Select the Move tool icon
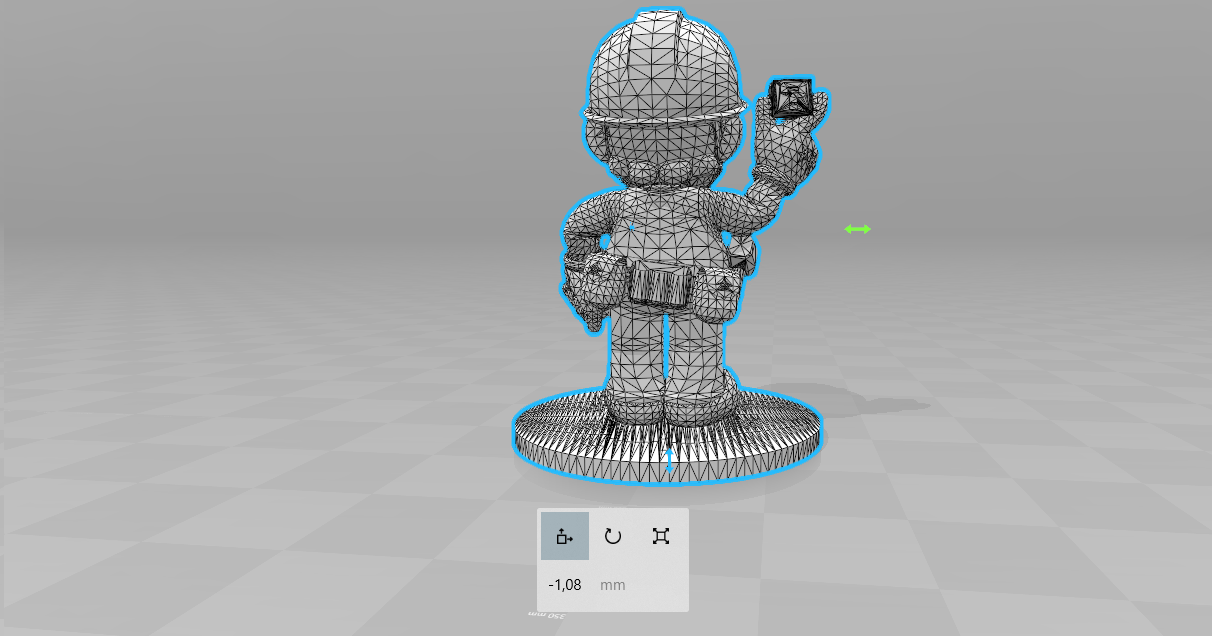The image size is (1212, 636). tap(565, 536)
